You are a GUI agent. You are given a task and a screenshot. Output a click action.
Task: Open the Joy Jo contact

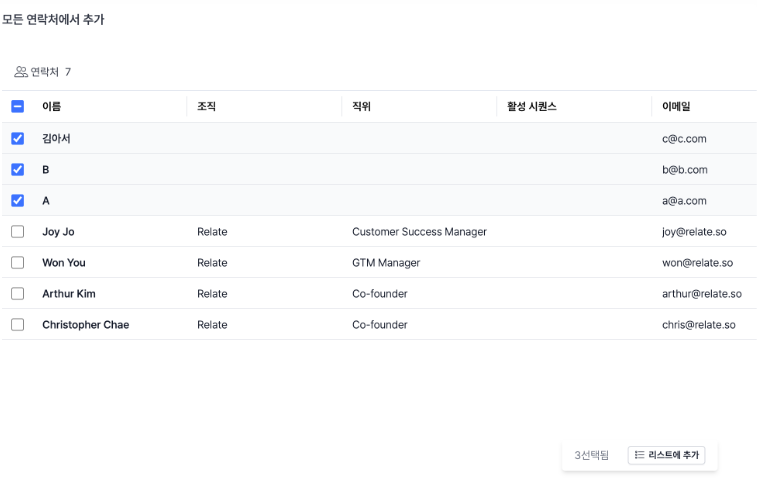pos(58,232)
